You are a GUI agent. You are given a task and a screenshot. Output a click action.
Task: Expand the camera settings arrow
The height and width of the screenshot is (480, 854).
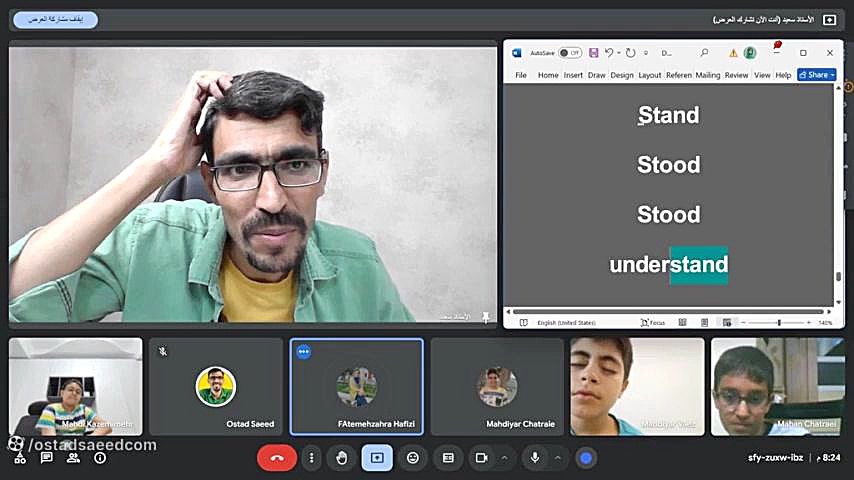tap(504, 458)
